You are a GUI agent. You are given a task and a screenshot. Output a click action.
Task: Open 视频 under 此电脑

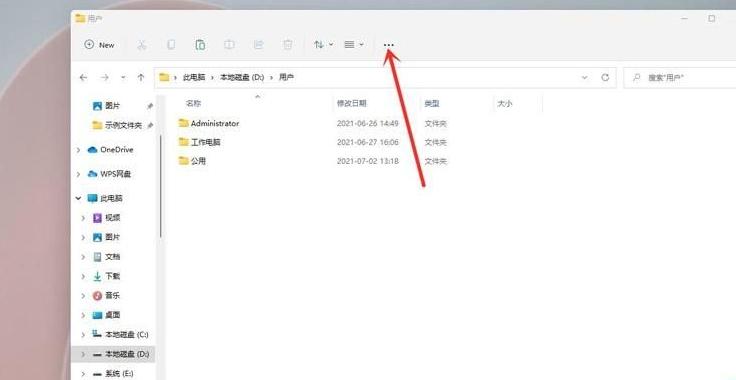pyautogui.click(x=113, y=218)
